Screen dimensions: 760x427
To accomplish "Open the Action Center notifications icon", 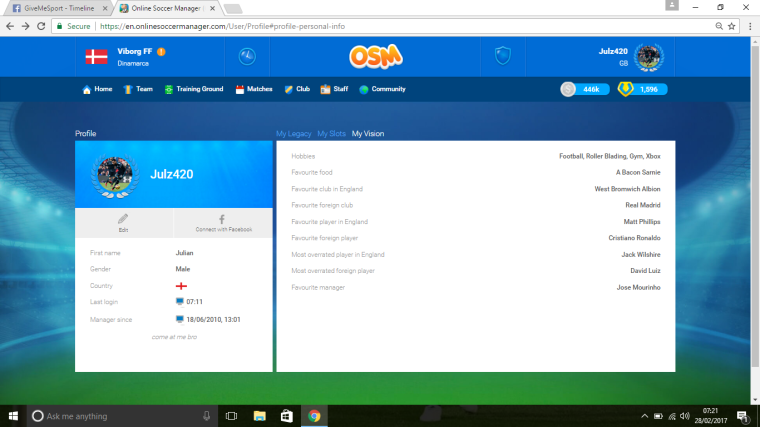I will click(x=743, y=416).
